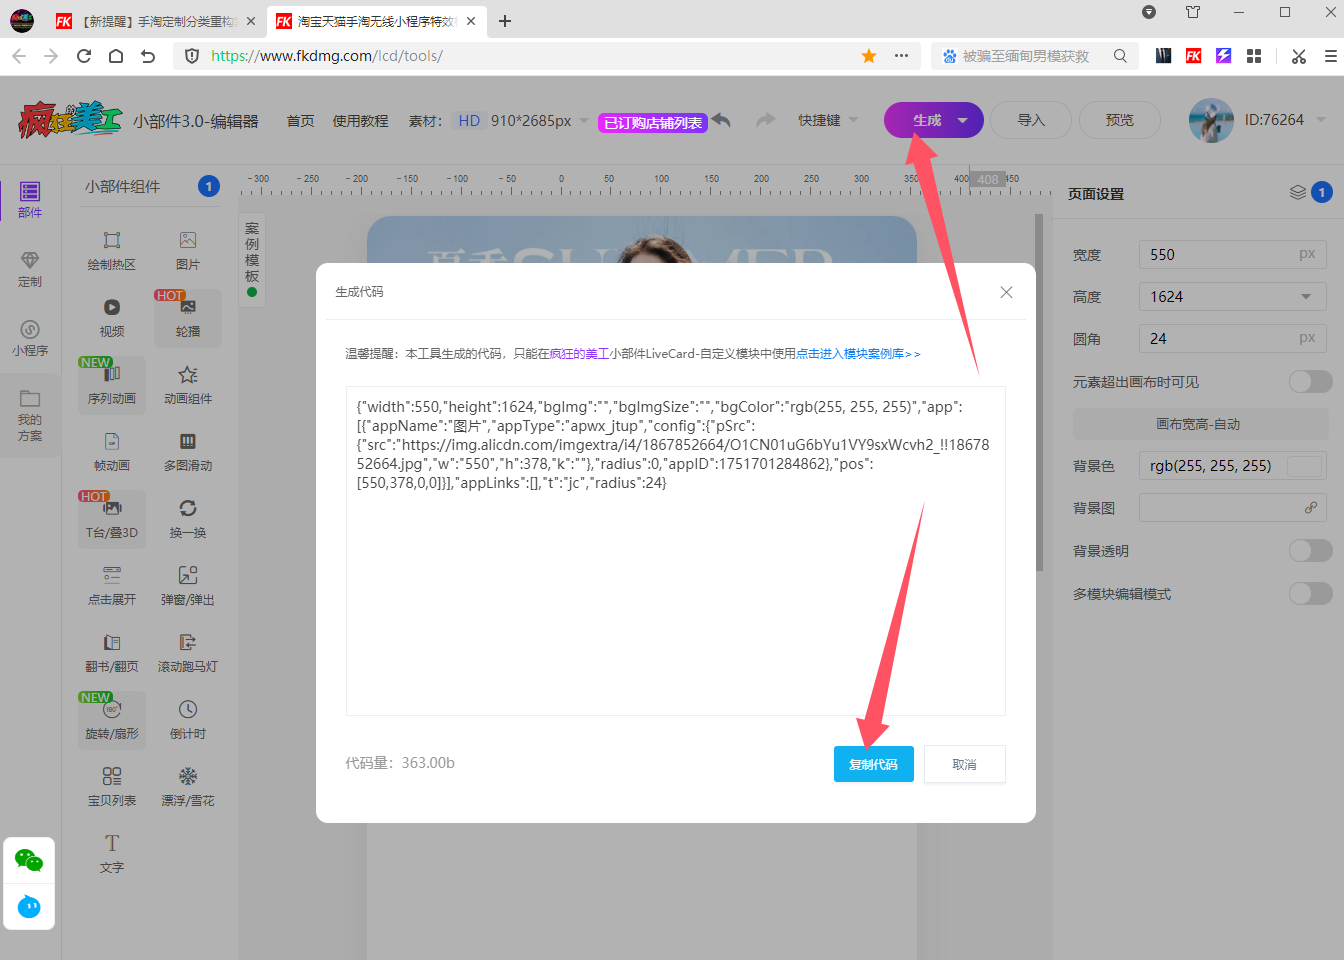The height and width of the screenshot is (960, 1344).
Task: Click the bookmark star in the address bar
Action: click(869, 56)
